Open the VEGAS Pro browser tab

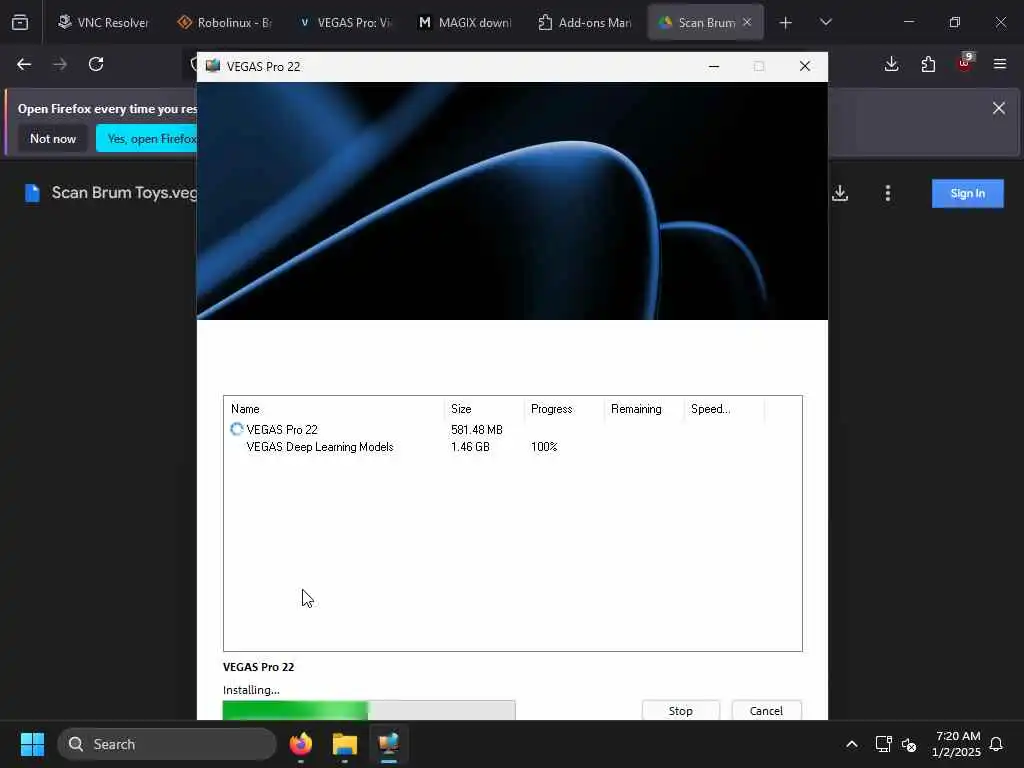point(346,22)
